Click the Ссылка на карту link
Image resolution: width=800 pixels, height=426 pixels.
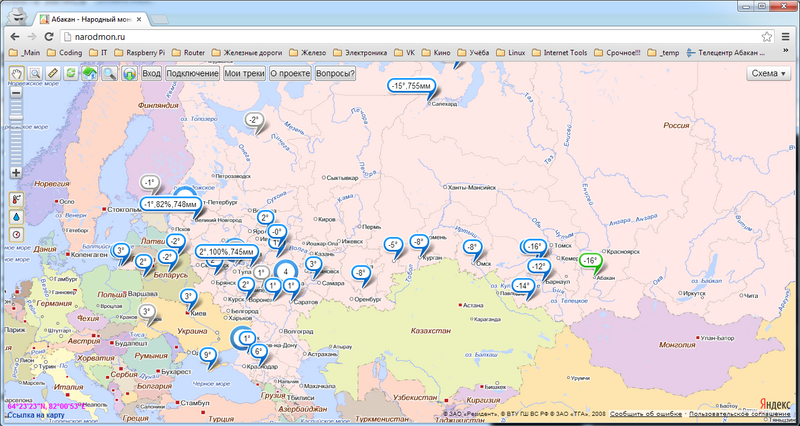pyautogui.click(x=35, y=415)
